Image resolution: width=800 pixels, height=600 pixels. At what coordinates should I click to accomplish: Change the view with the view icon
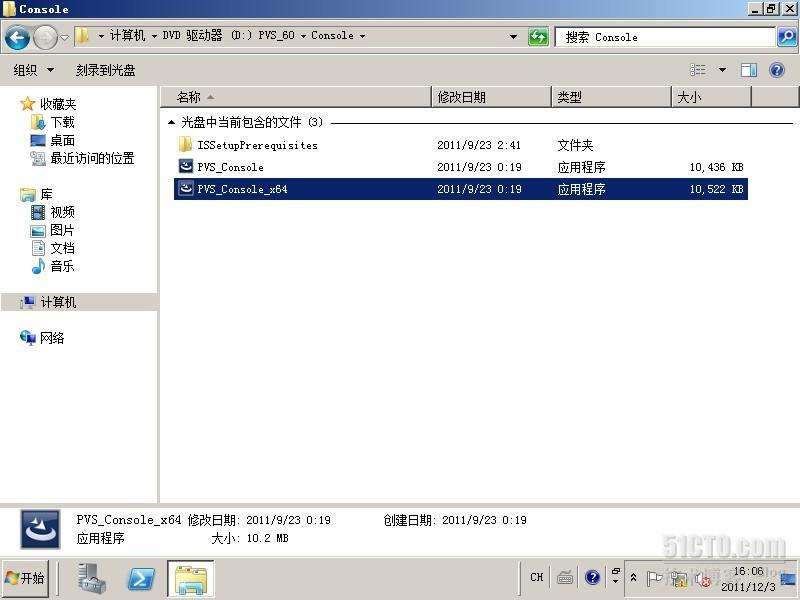pyautogui.click(x=698, y=70)
